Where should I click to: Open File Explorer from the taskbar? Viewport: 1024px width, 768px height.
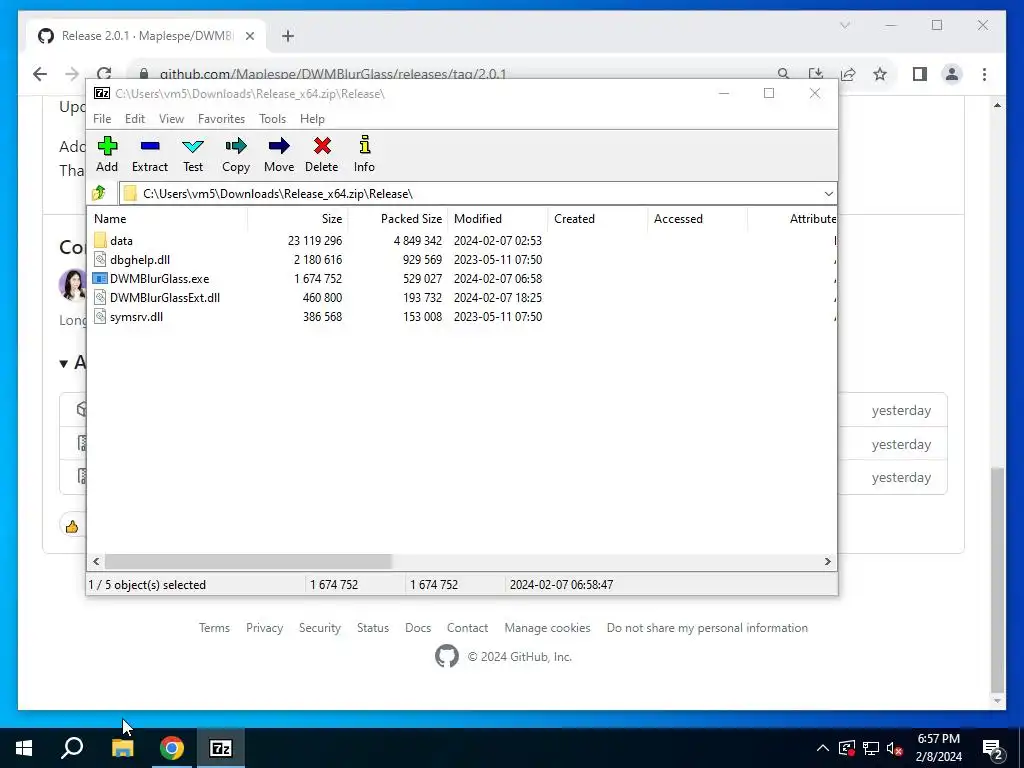(123, 748)
